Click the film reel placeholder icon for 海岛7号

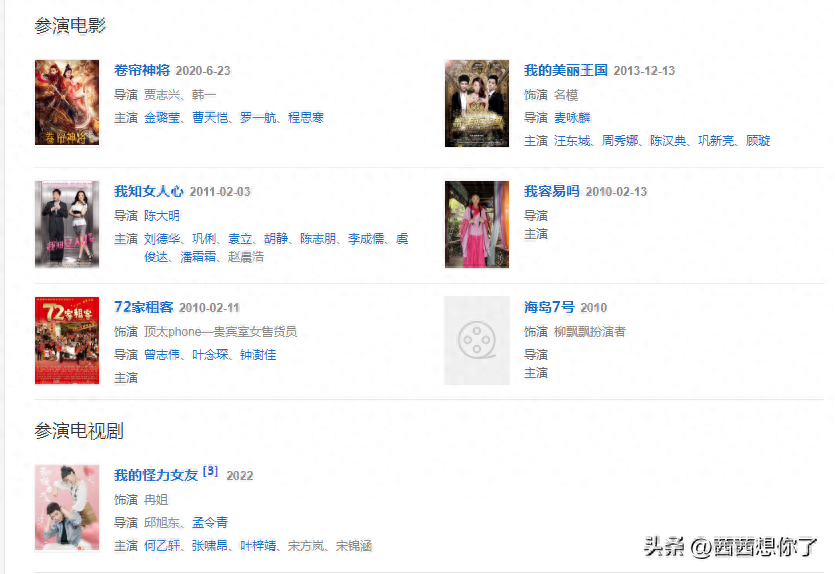(x=477, y=340)
